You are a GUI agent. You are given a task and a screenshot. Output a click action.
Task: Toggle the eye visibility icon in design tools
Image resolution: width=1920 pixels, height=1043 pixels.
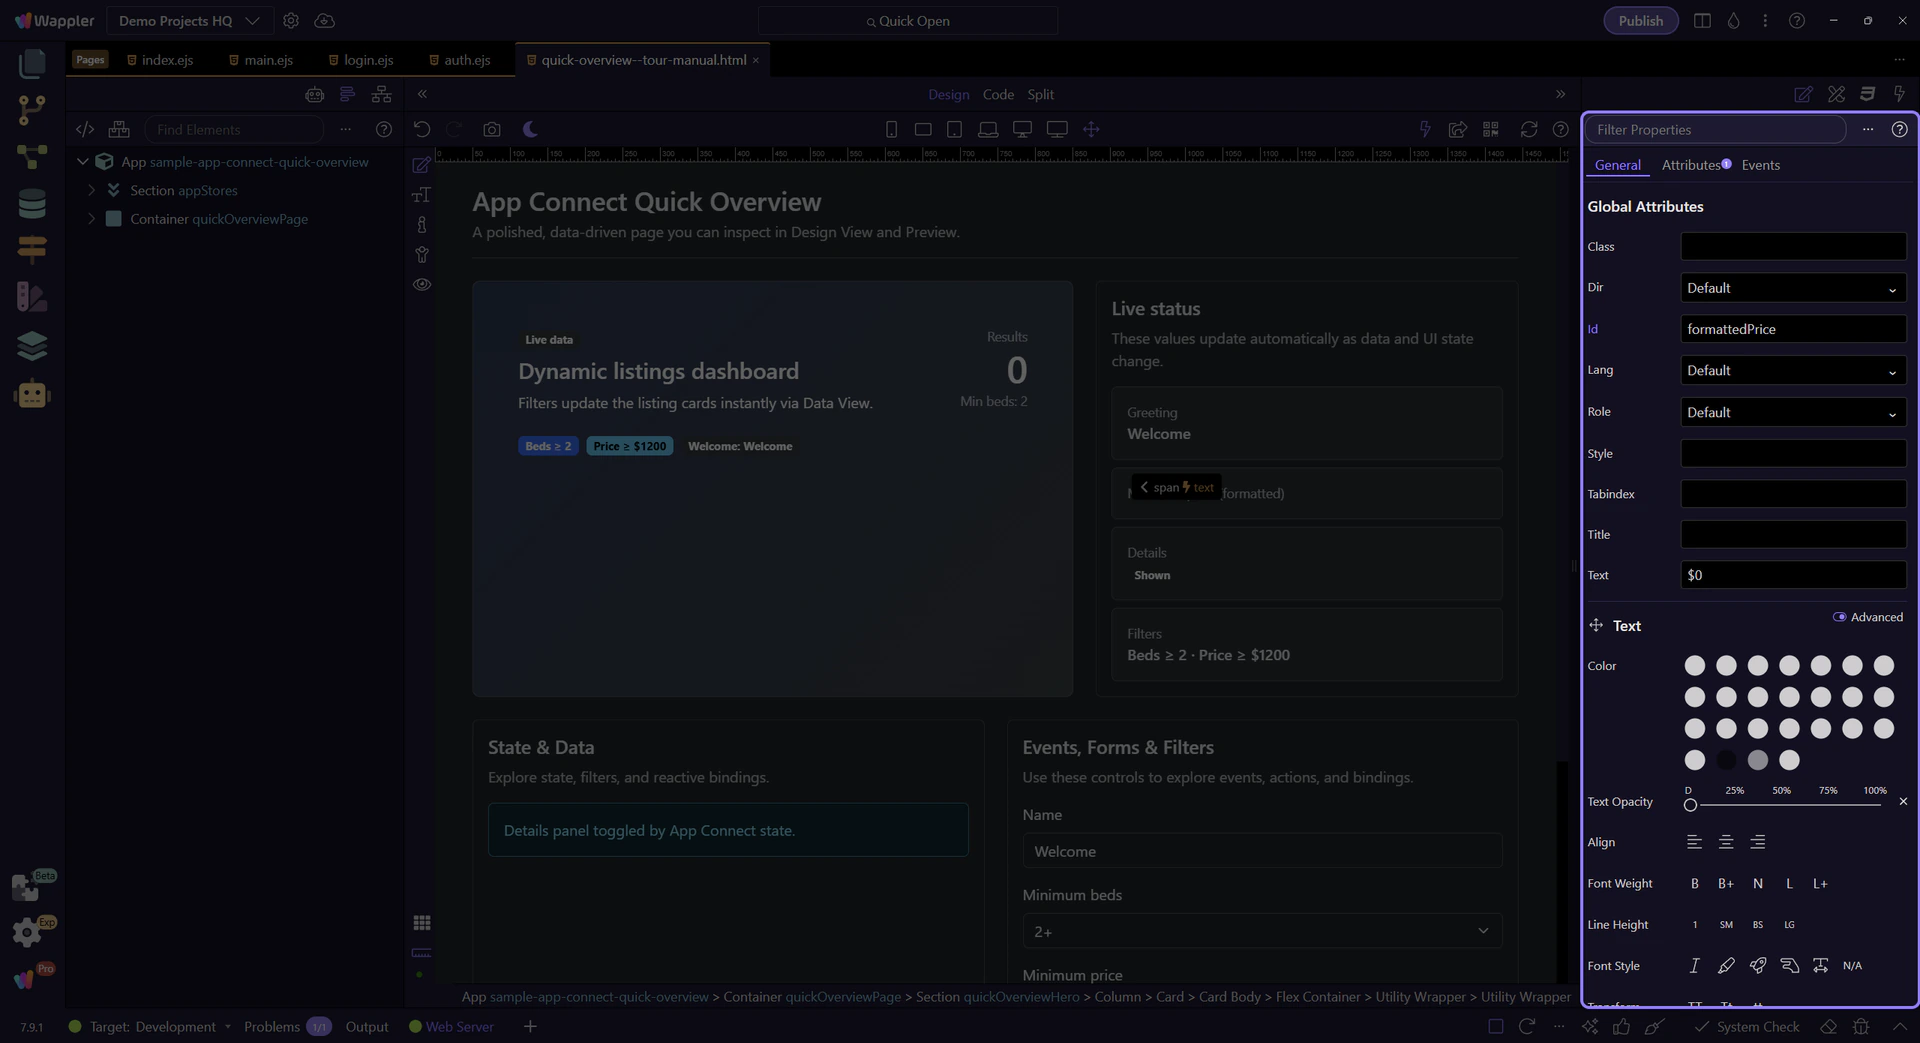(422, 285)
